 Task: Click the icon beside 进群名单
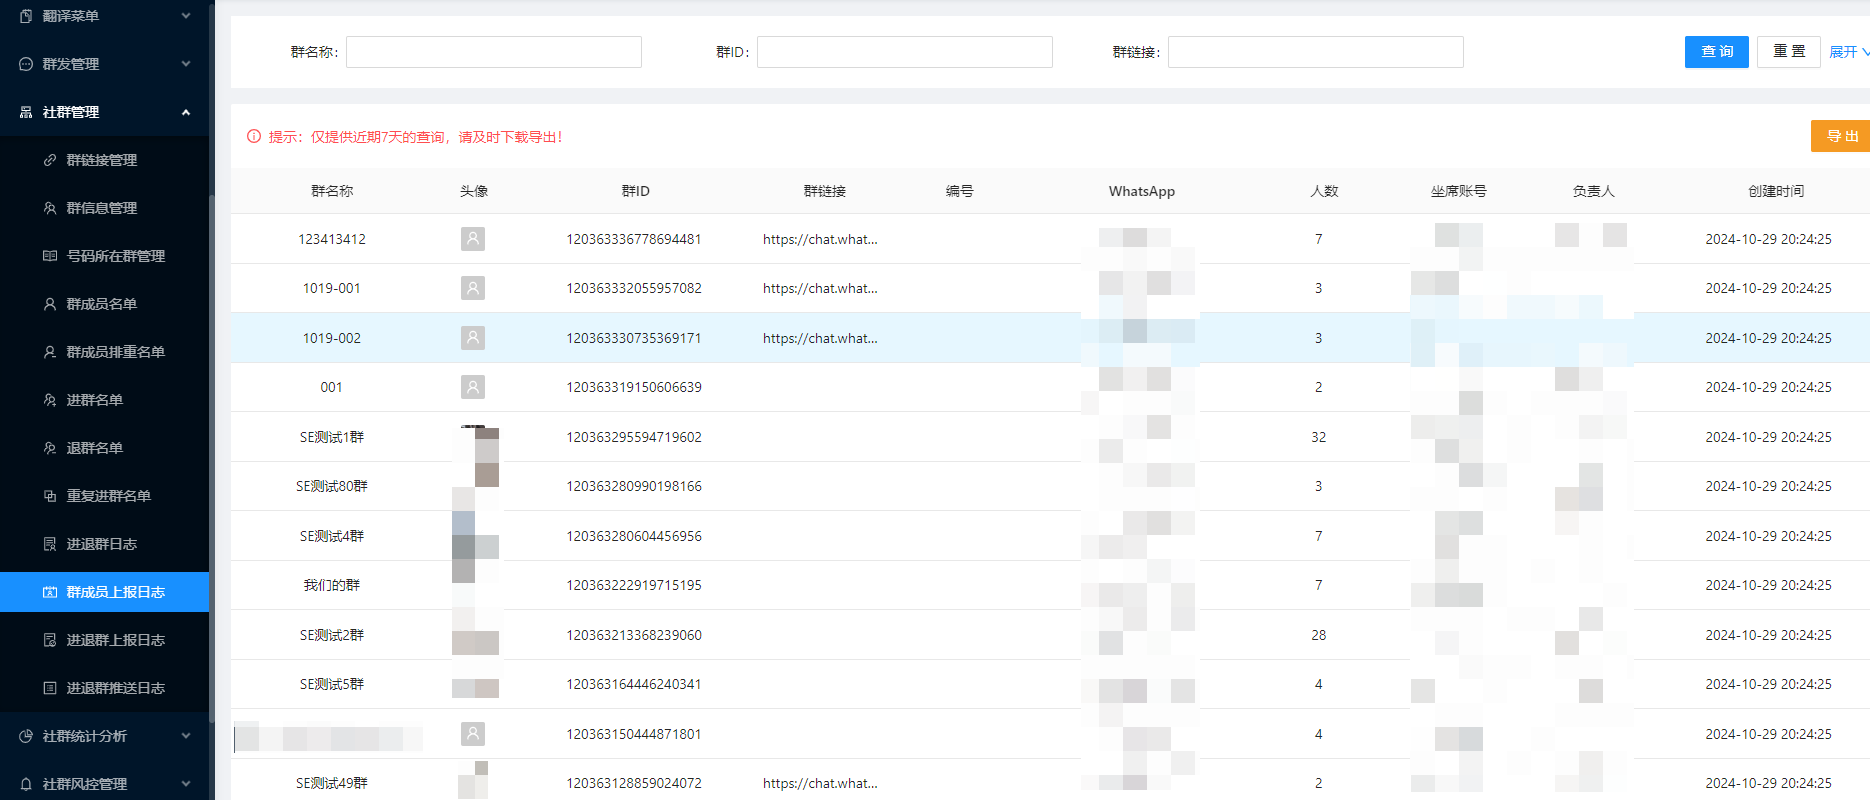tap(50, 400)
